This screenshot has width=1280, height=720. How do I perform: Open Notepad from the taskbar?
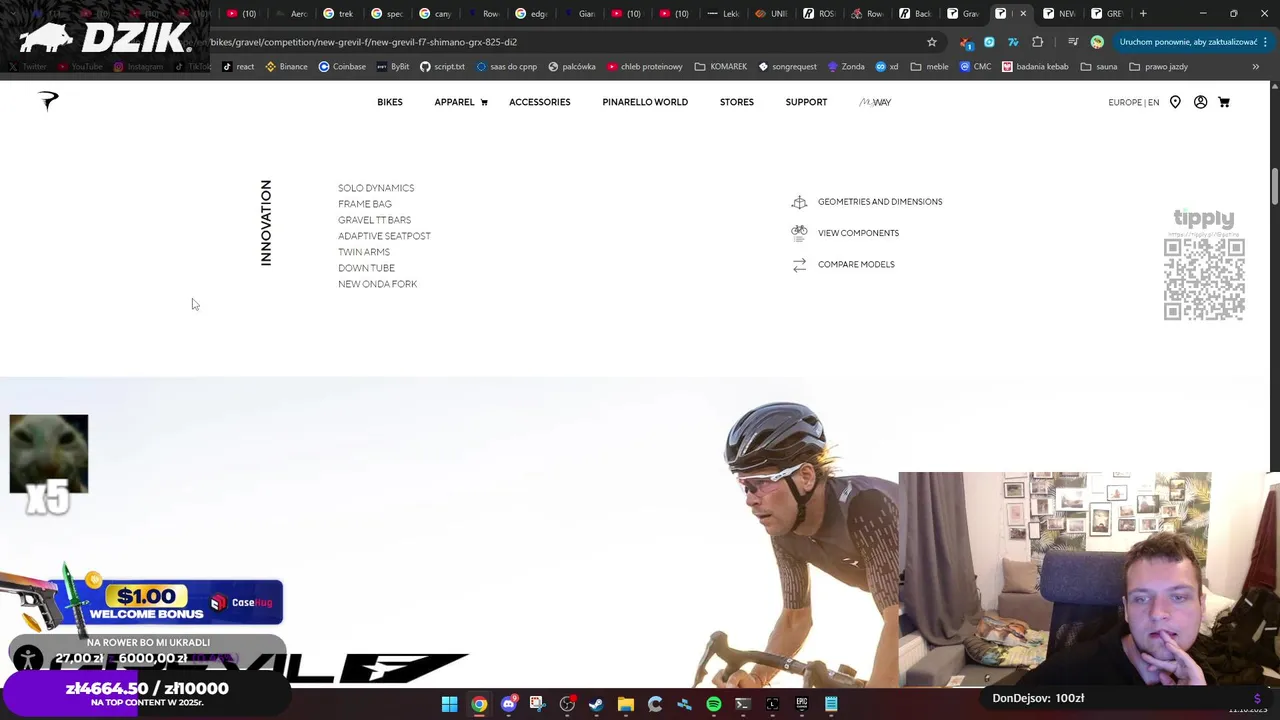831,704
